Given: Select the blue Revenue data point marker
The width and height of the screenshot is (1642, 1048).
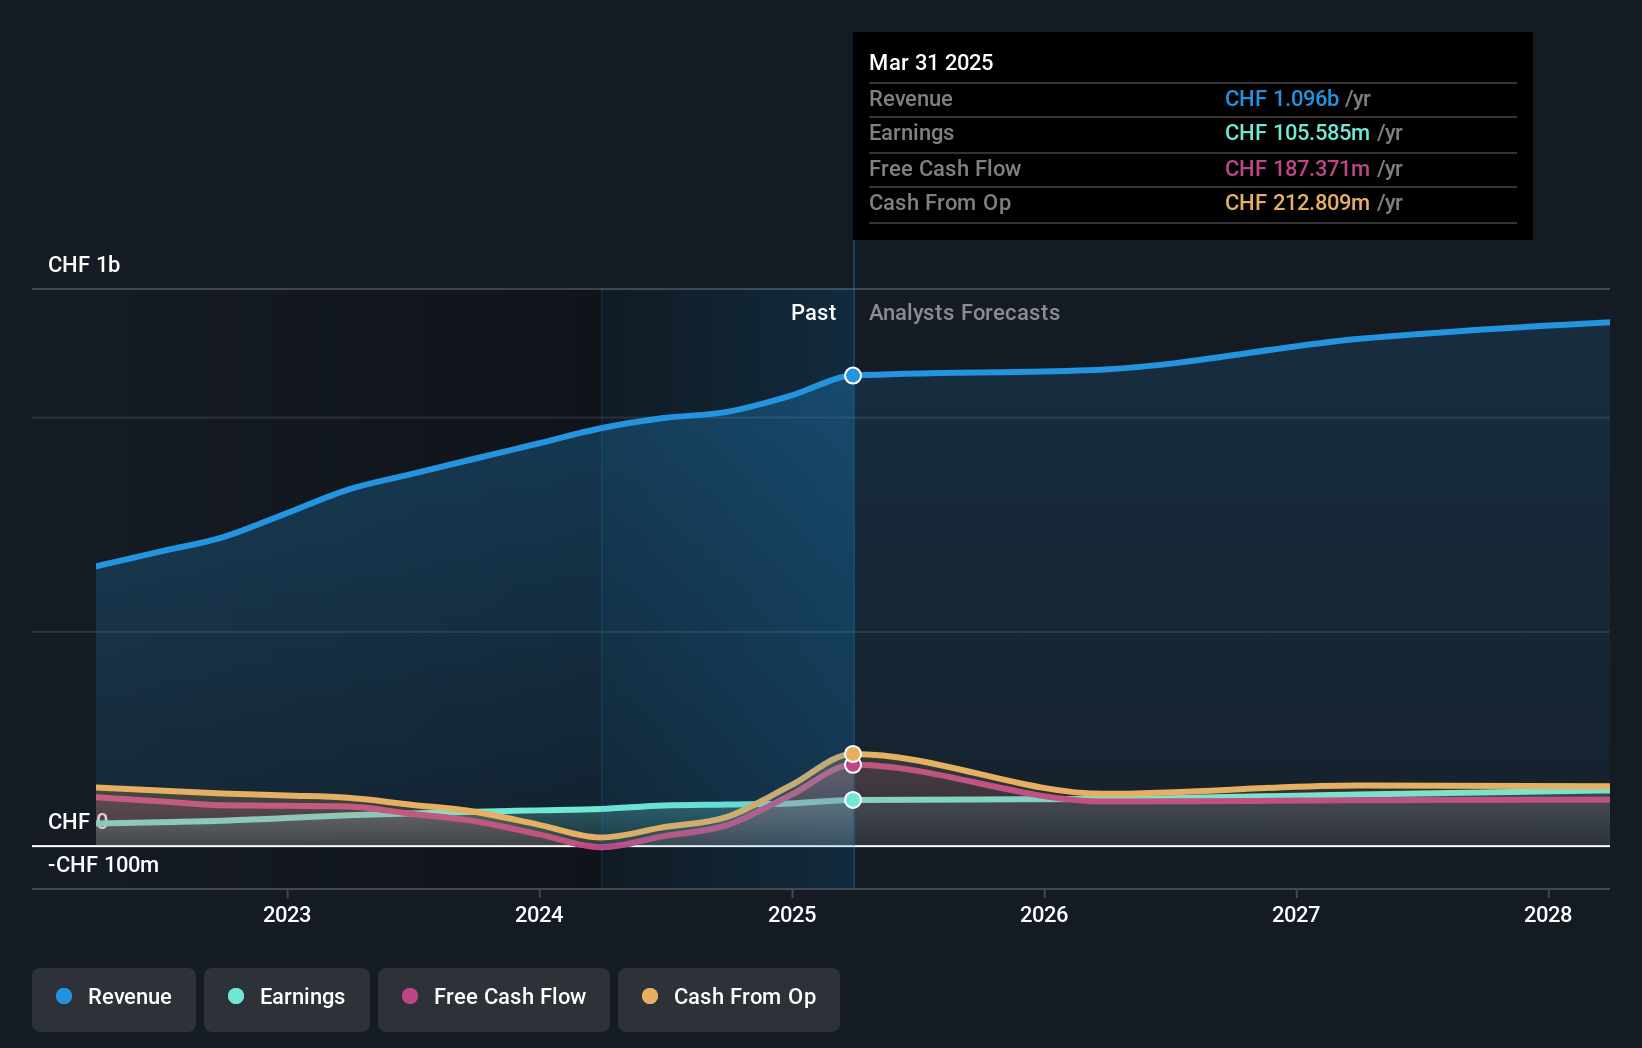Looking at the screenshot, I should pyautogui.click(x=852, y=376).
